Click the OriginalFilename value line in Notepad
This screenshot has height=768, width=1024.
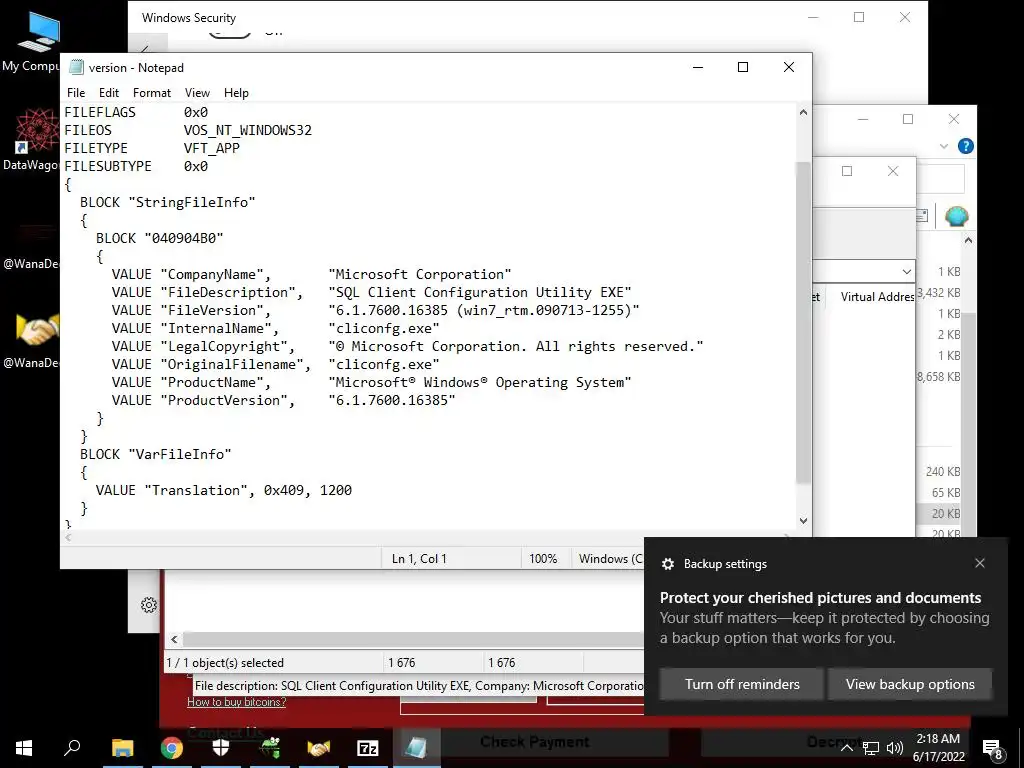coord(275,364)
